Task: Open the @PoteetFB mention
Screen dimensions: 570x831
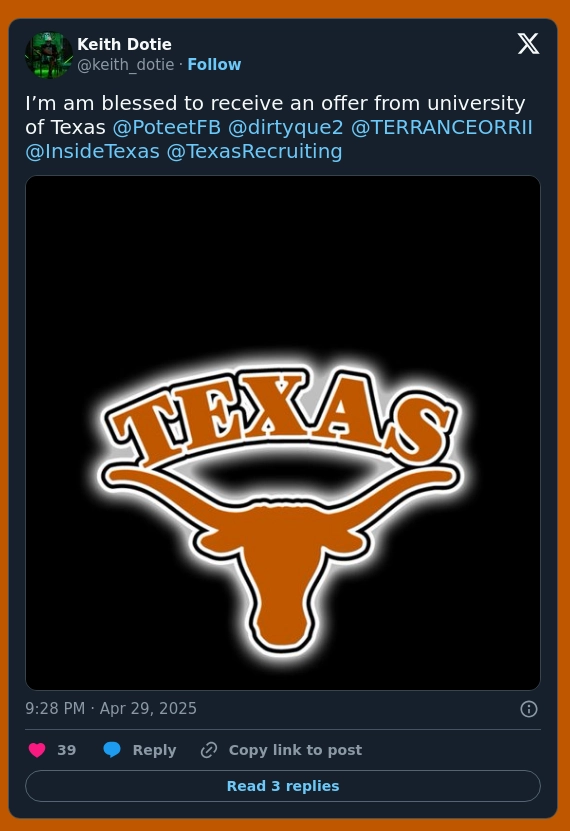Action: click(x=166, y=127)
